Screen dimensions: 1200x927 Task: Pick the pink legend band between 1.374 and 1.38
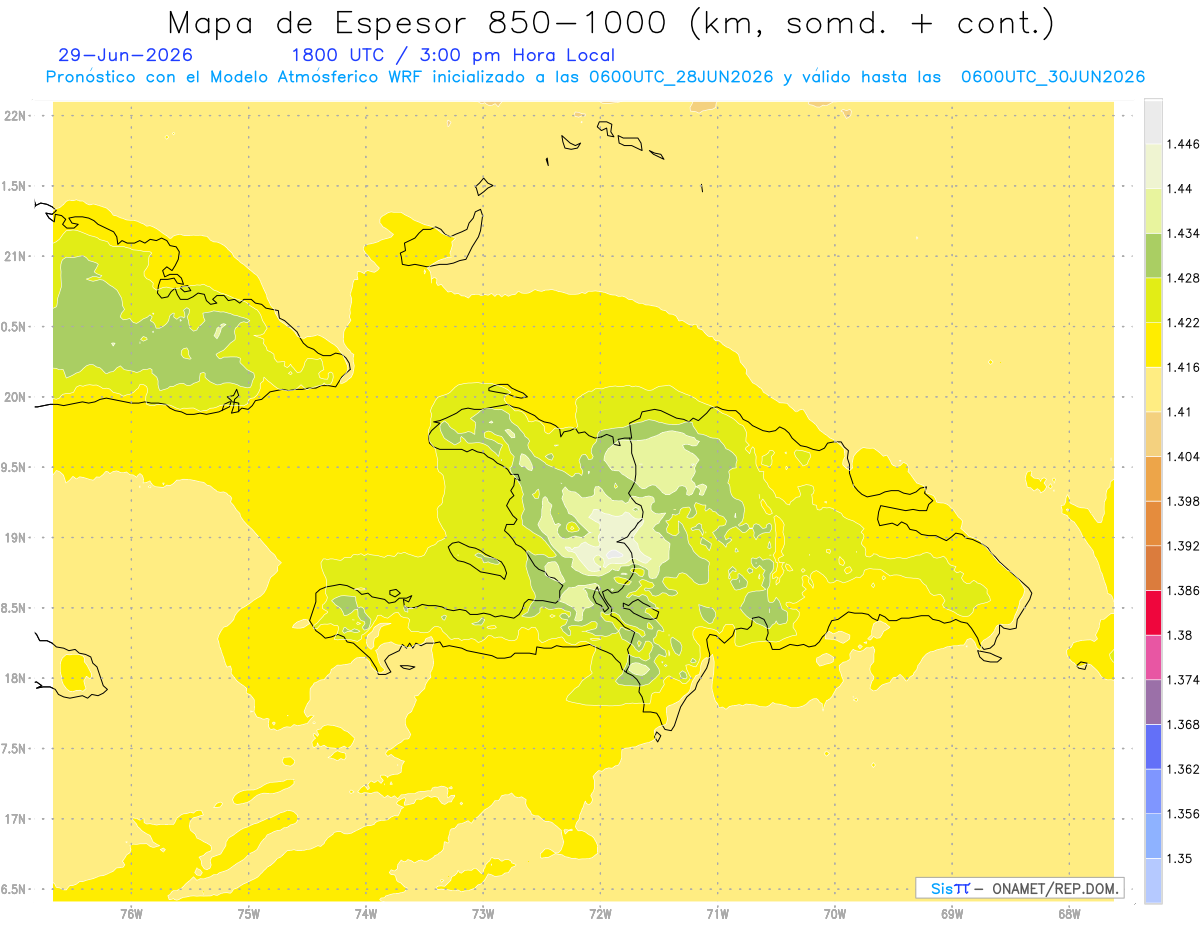click(1153, 657)
